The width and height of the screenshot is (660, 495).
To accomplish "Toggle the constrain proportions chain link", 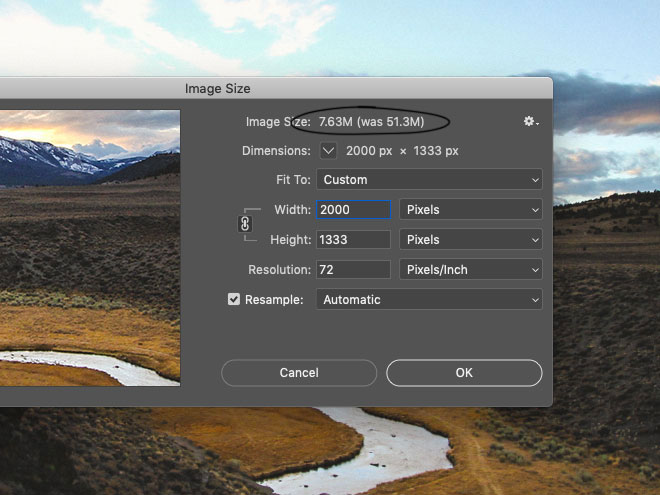I will click(245, 224).
